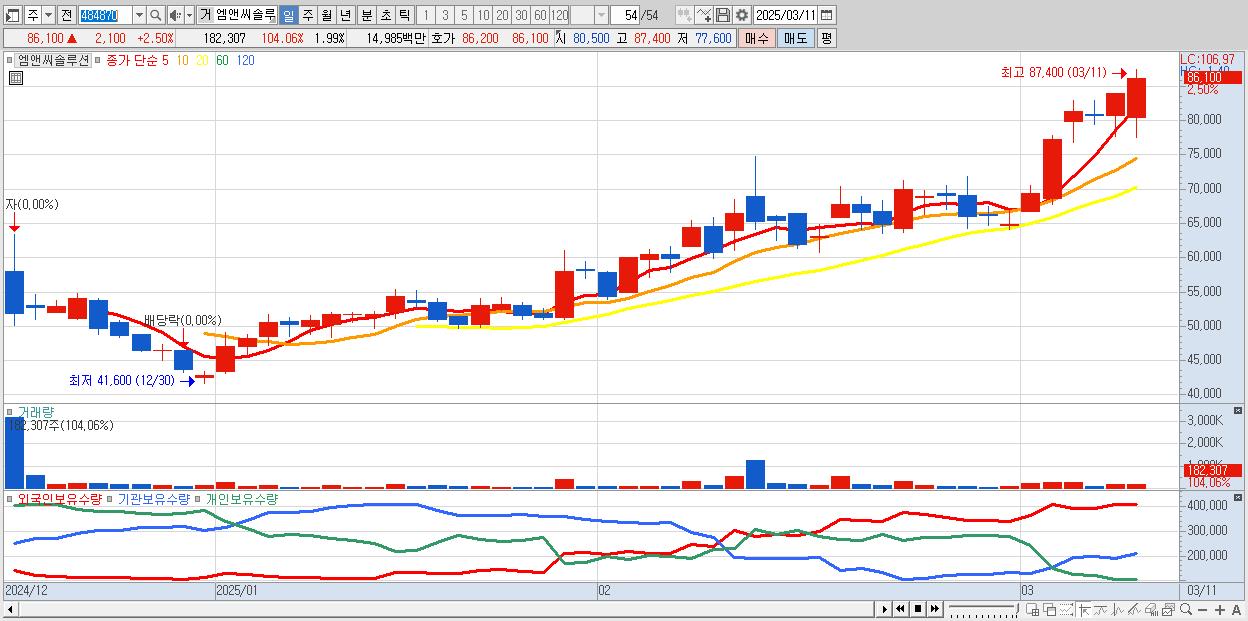Click the 외국인보유수량 indicator label
Image resolution: width=1248 pixels, height=621 pixels.
59,498
